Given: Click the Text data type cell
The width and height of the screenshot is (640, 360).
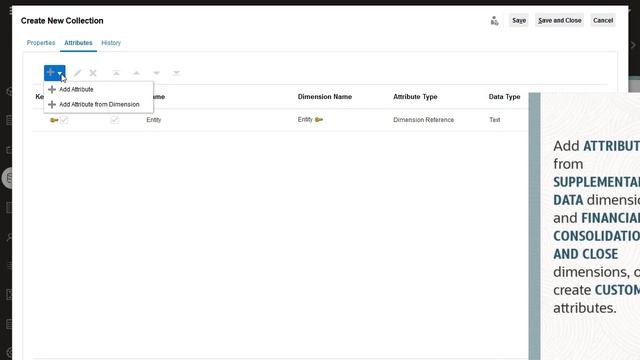Looking at the screenshot, I should (495, 120).
